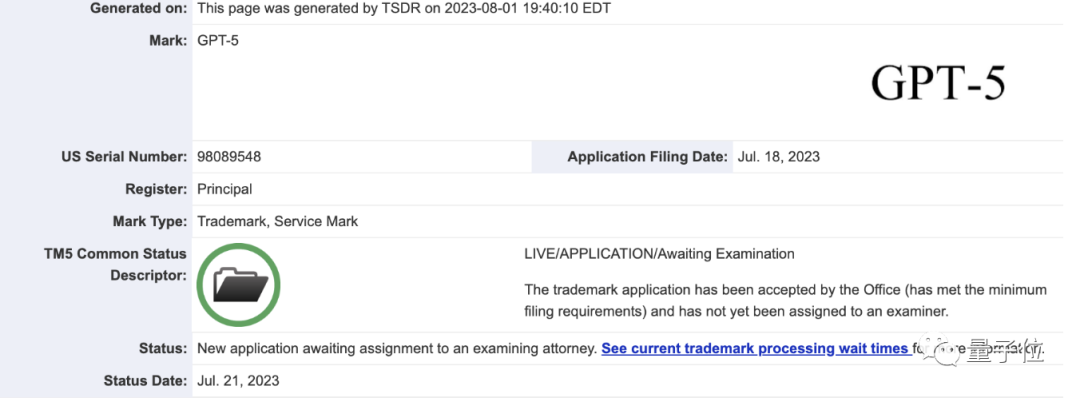Screen dimensions: 1080x398
Task: Click the Register value Principal
Action: point(225,189)
